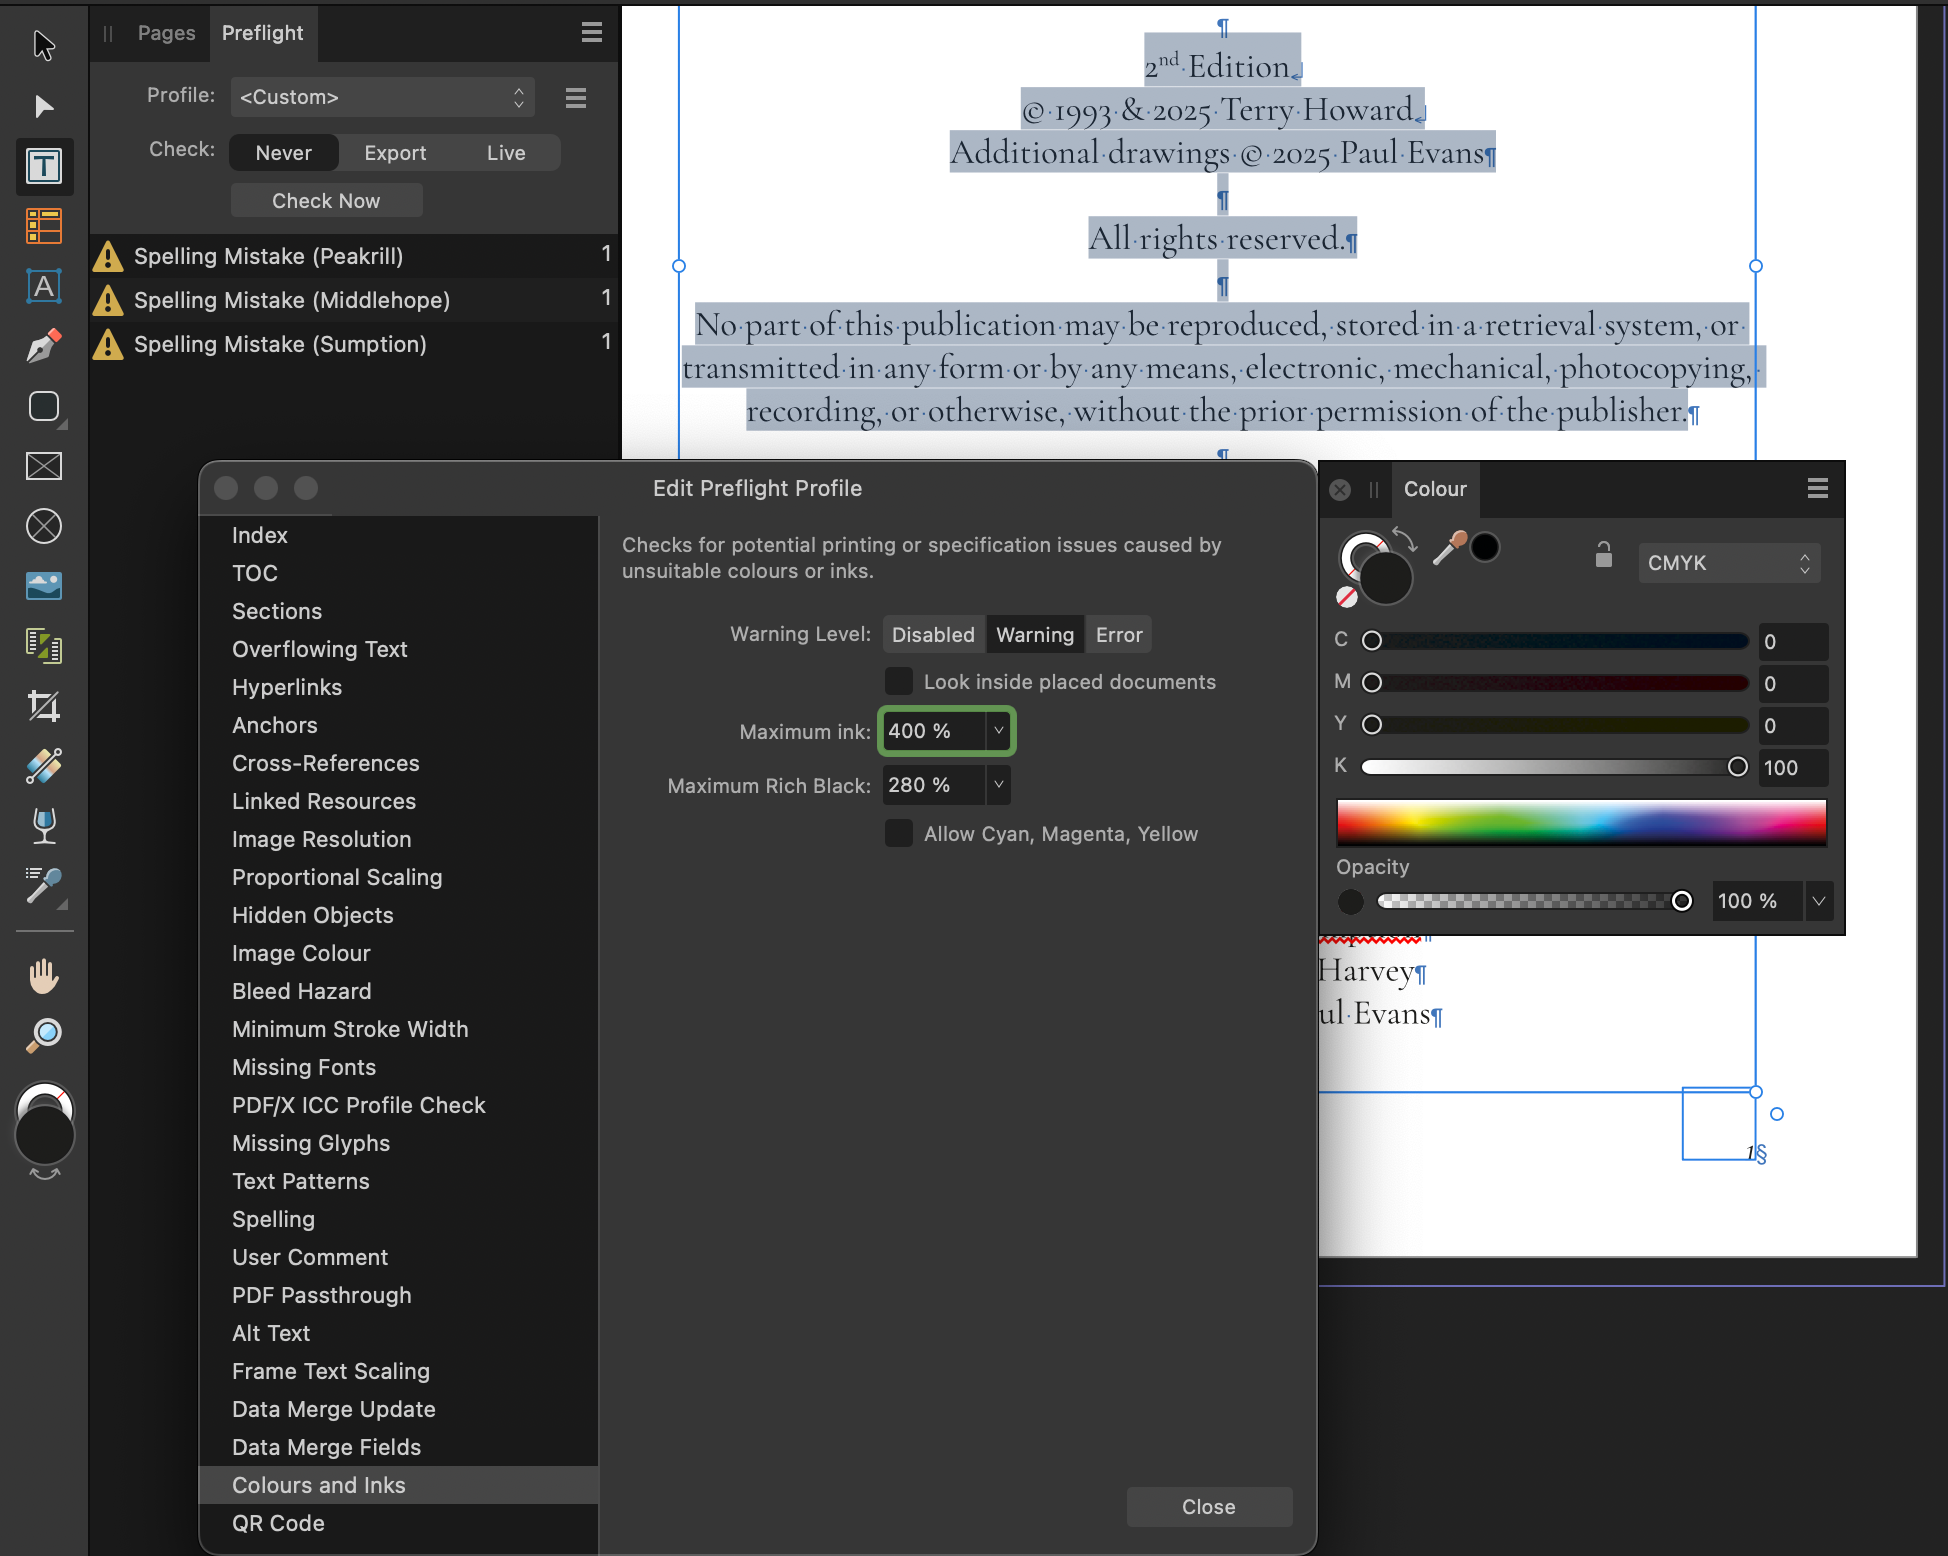Select the View Hand tool
1948x1556 pixels.
44,975
